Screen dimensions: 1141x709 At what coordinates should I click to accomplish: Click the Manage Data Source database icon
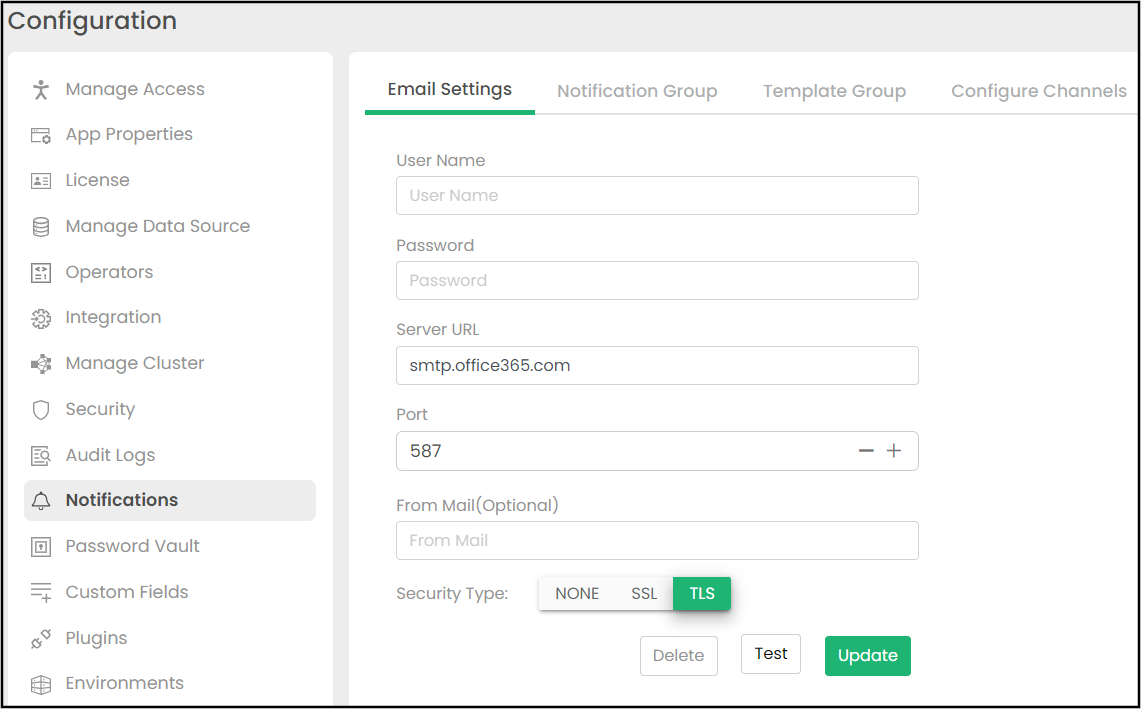click(x=41, y=227)
